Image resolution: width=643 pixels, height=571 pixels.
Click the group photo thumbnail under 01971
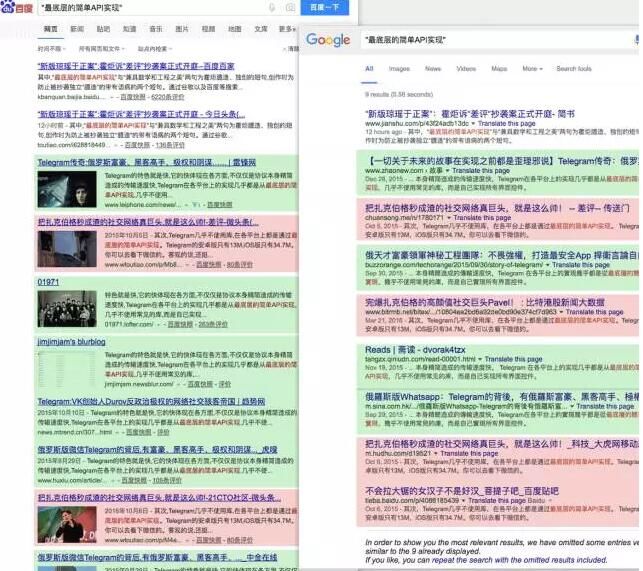[x=67, y=309]
